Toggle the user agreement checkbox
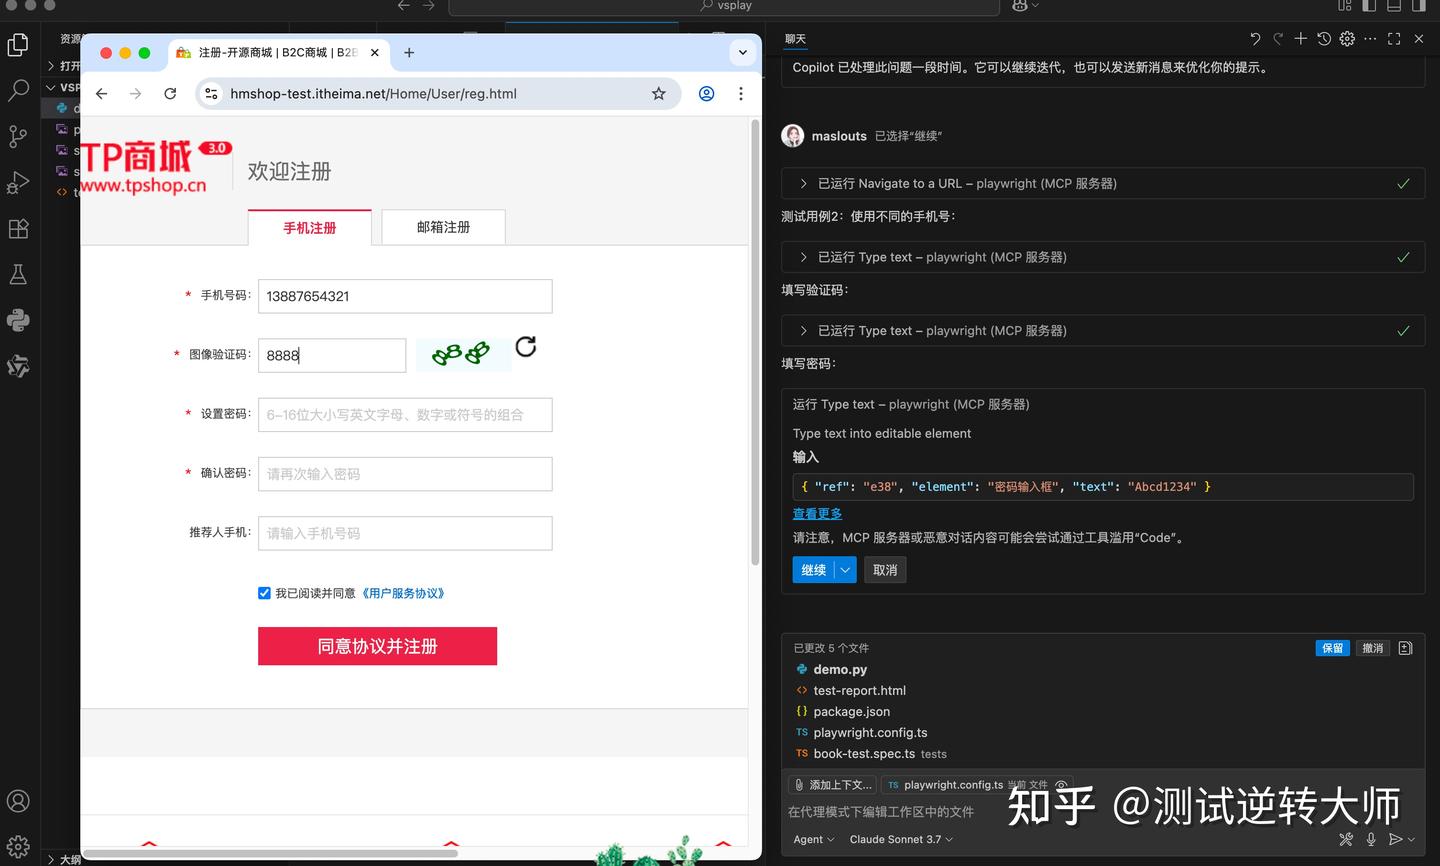Viewport: 1440px width, 866px height. [264, 593]
